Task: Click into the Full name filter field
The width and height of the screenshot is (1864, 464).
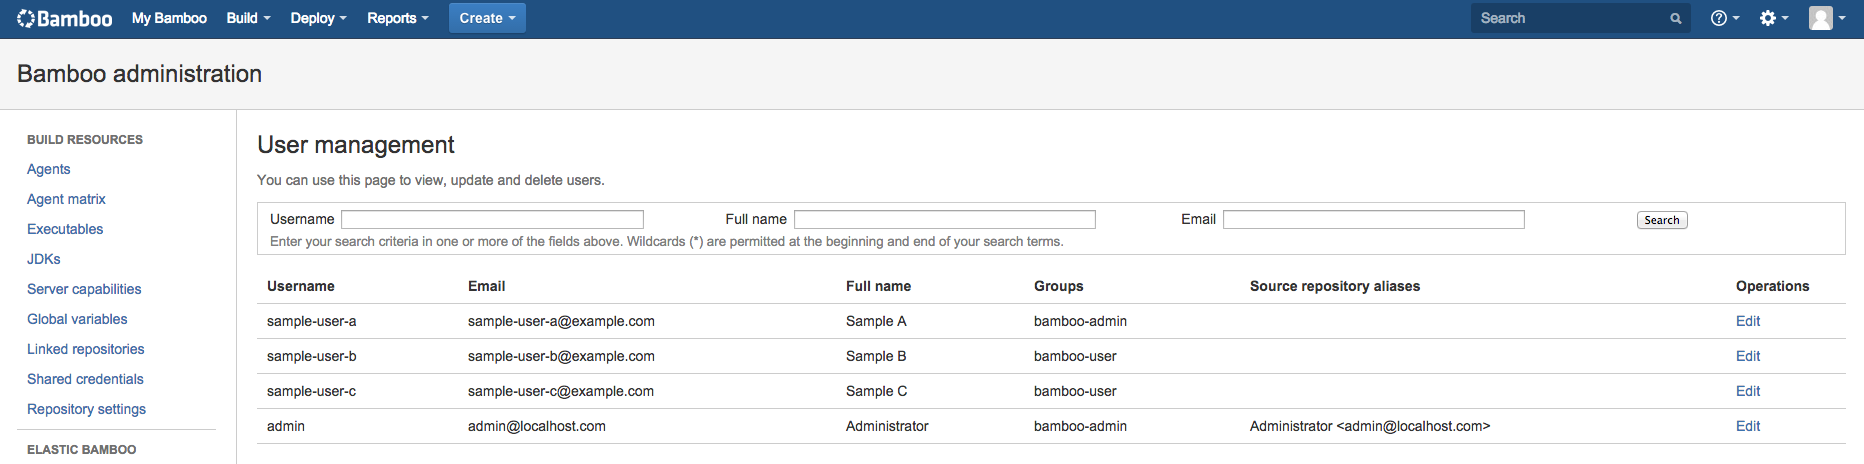Action: click(x=945, y=219)
